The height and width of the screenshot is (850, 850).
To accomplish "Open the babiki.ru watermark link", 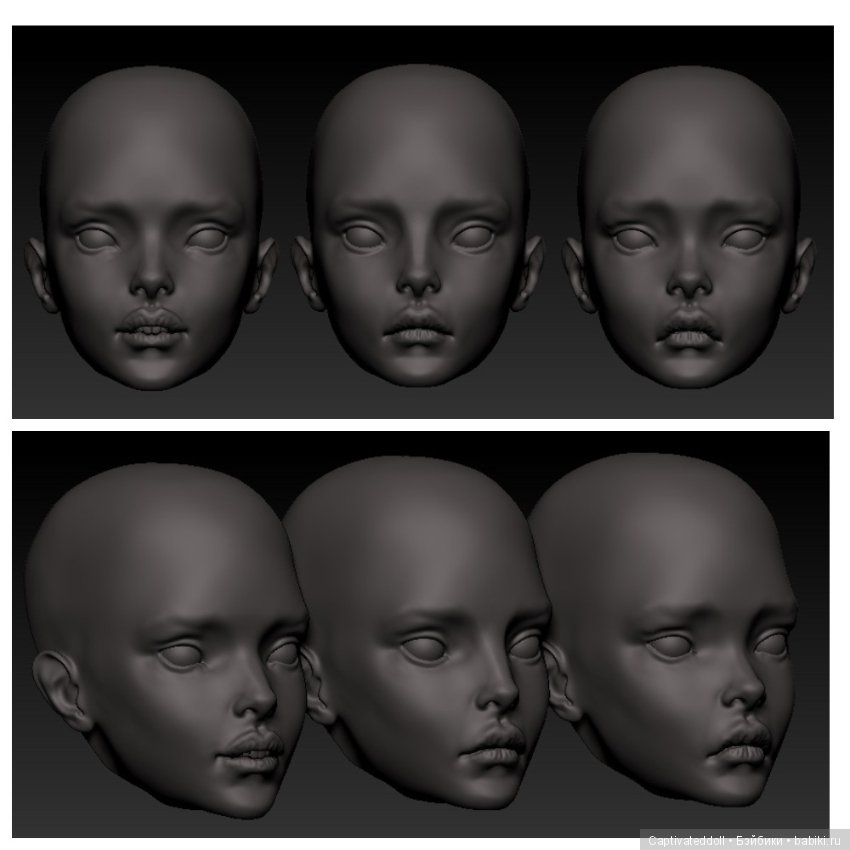I will [x=817, y=839].
